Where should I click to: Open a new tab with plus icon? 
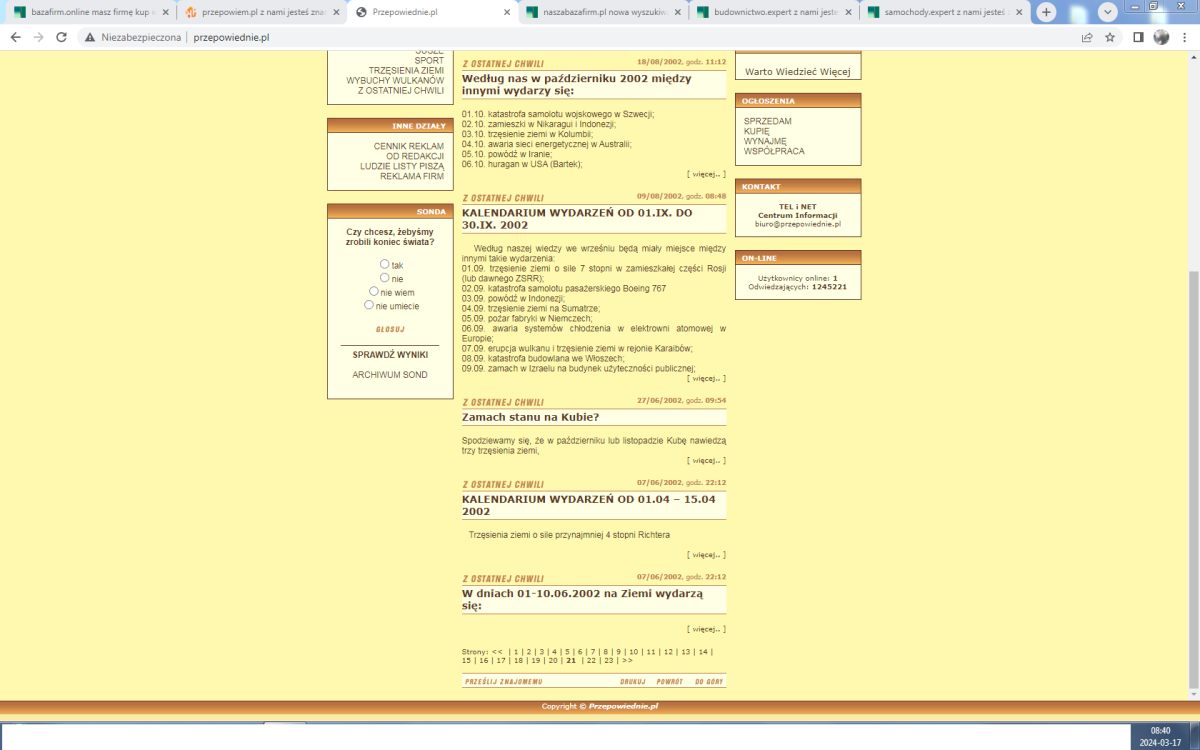pos(1046,12)
